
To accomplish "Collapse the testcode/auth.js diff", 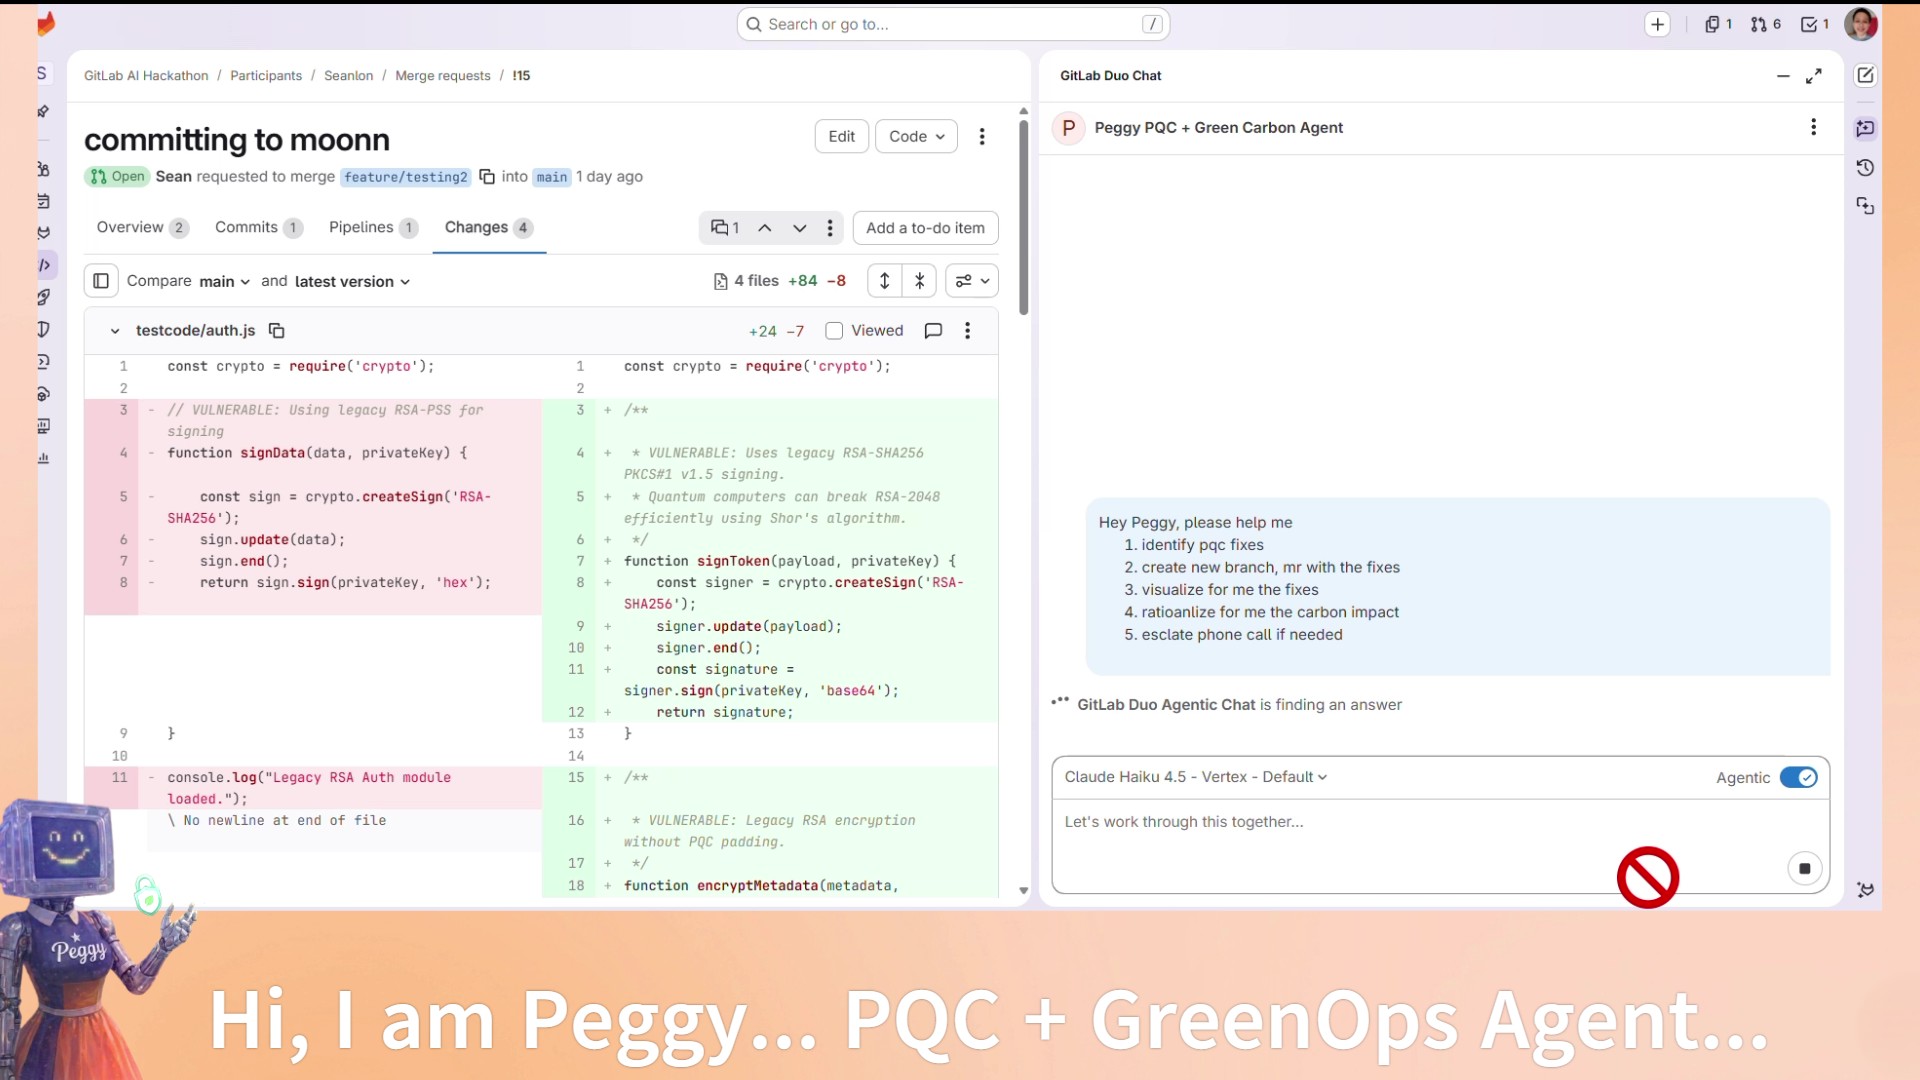I will [115, 331].
